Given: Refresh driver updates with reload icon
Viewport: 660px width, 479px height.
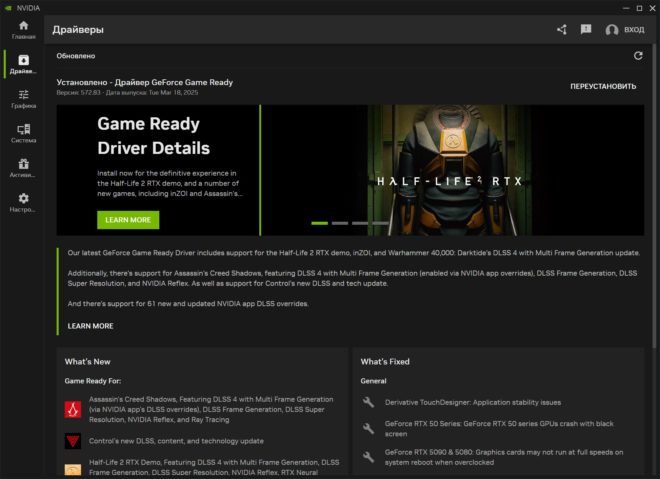Looking at the screenshot, I should (x=638, y=56).
